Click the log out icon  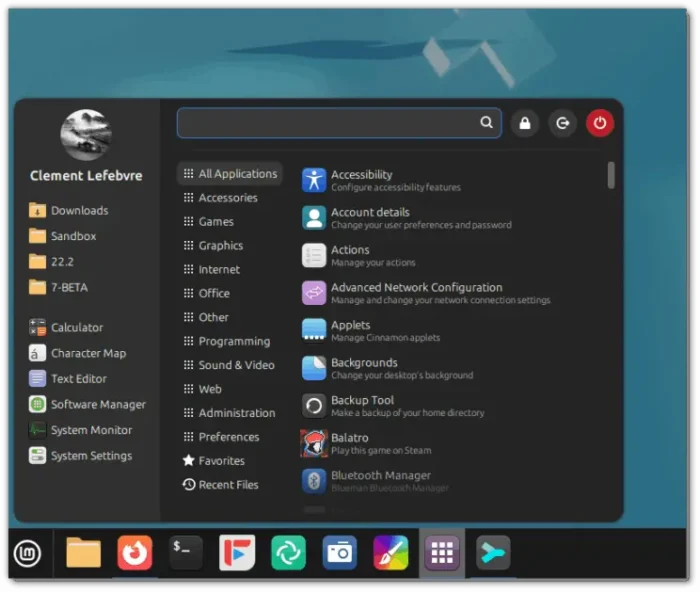click(x=563, y=123)
